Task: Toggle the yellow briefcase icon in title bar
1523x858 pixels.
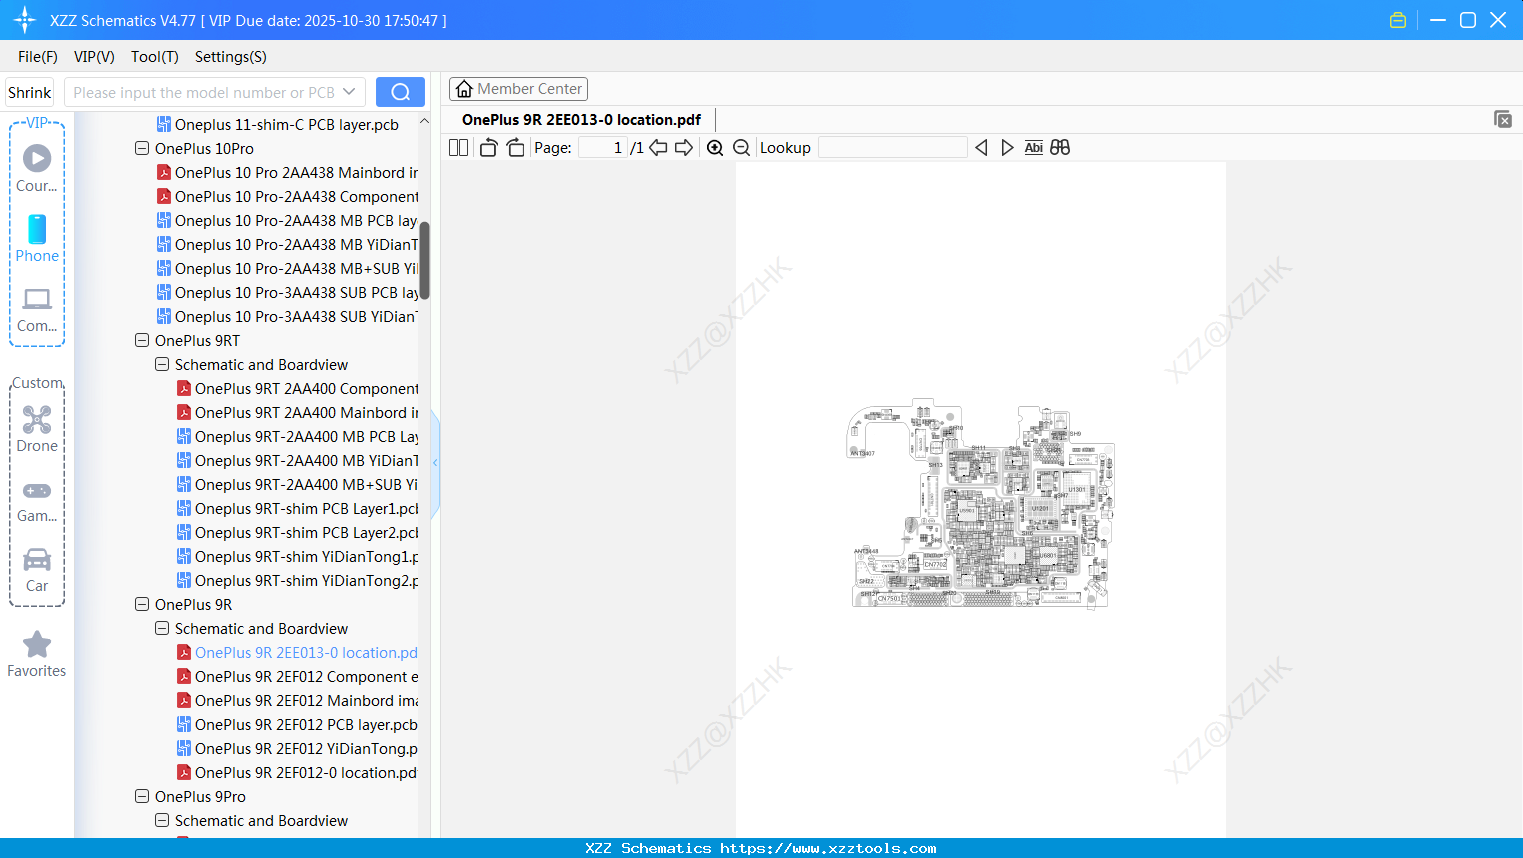Action: (1397, 19)
